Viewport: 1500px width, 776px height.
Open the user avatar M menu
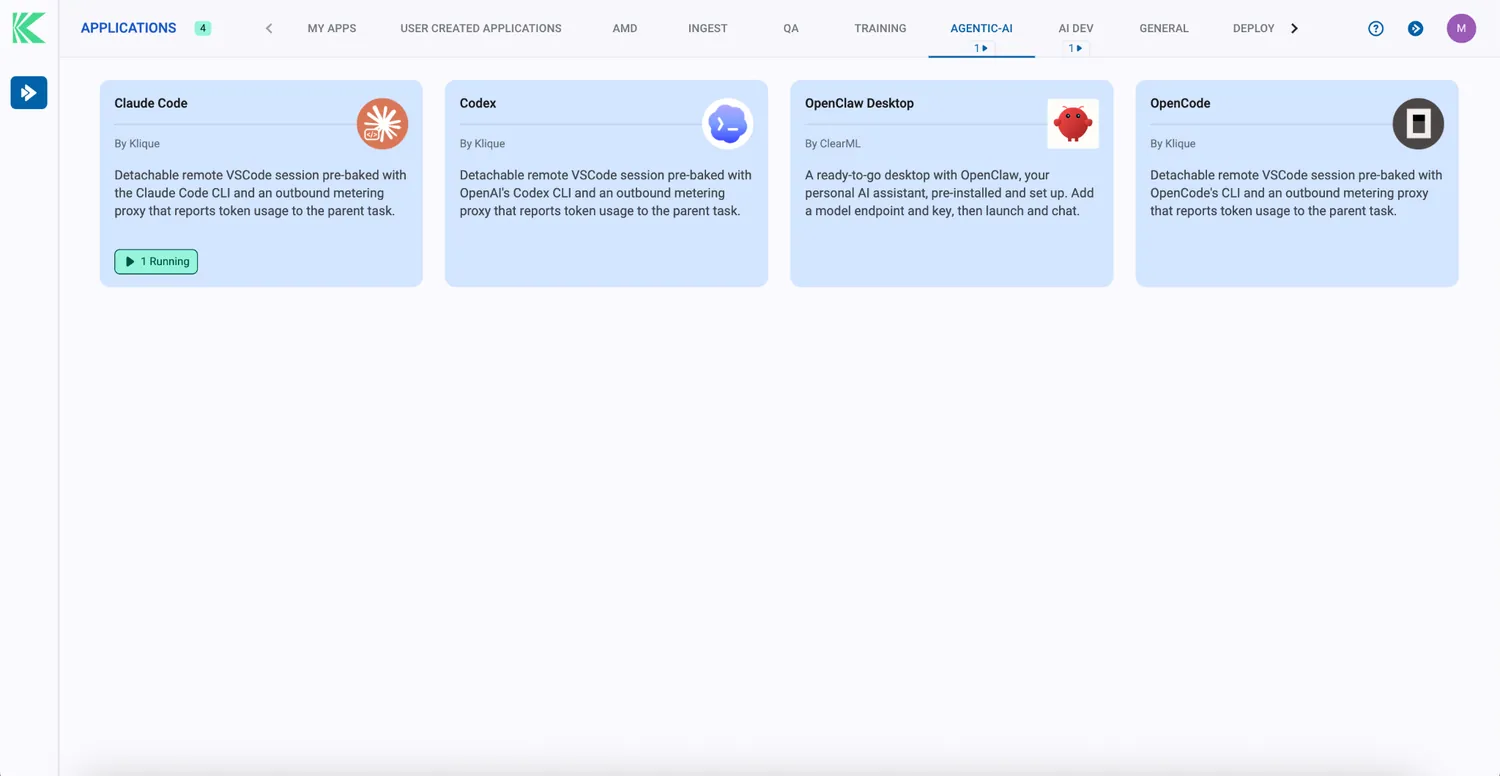point(1461,28)
